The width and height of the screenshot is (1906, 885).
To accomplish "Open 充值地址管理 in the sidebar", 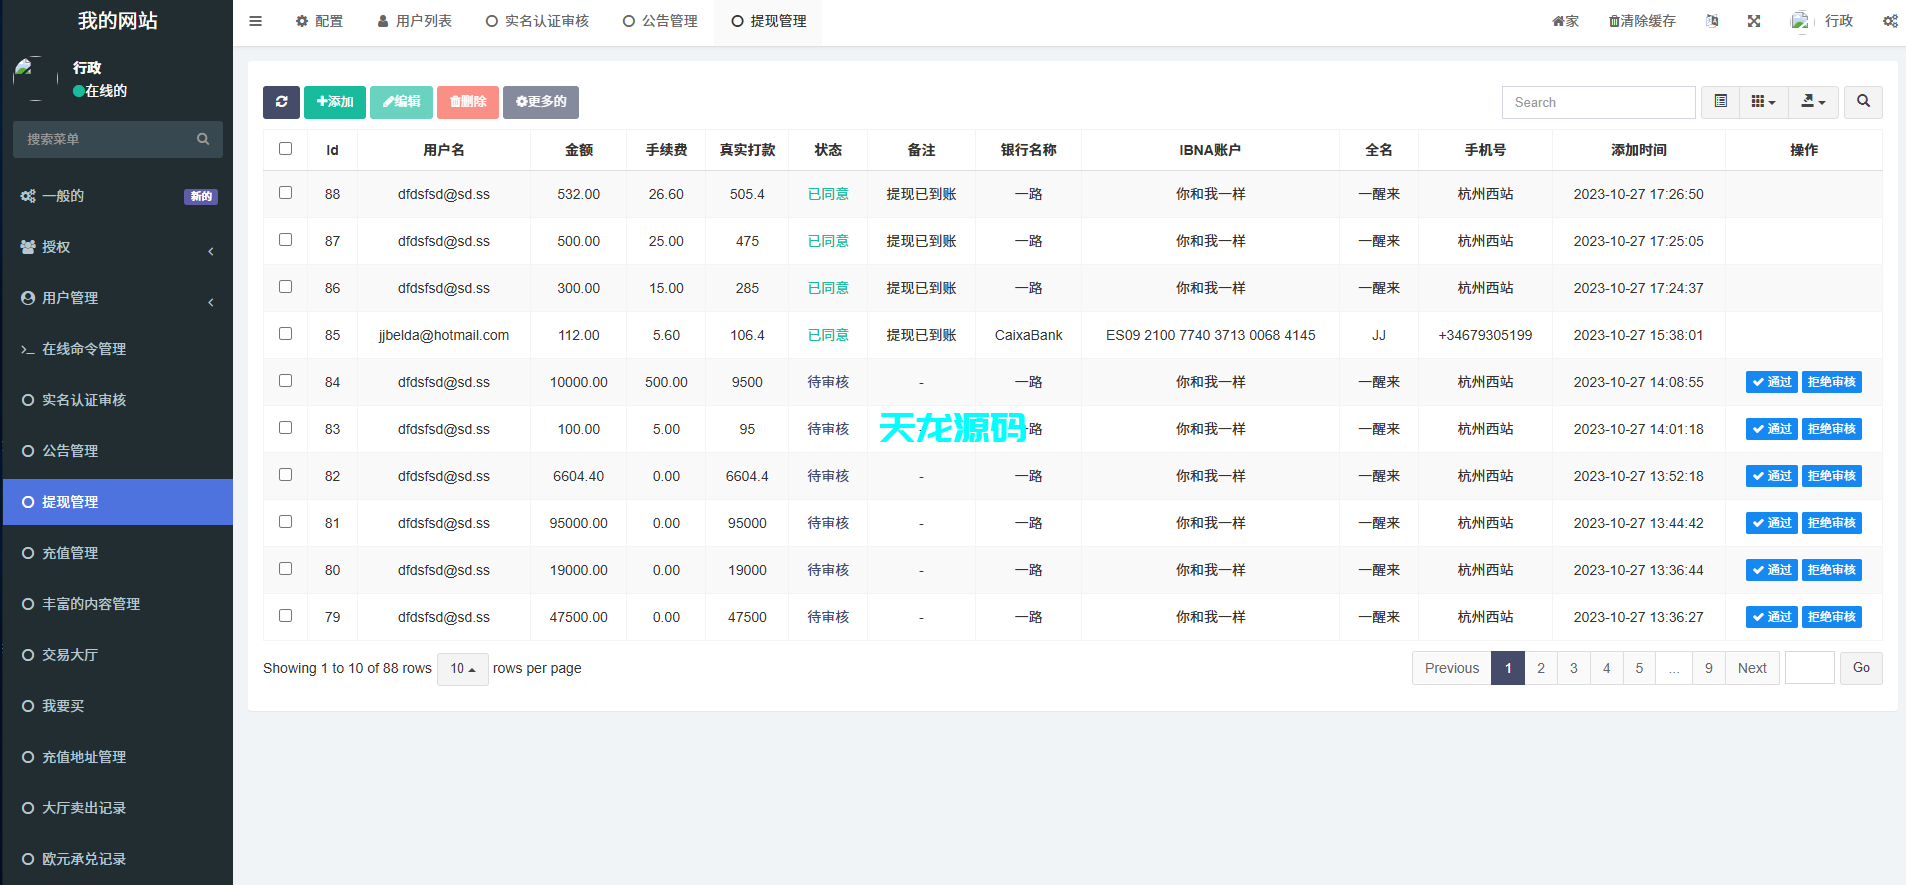I will click(x=118, y=757).
